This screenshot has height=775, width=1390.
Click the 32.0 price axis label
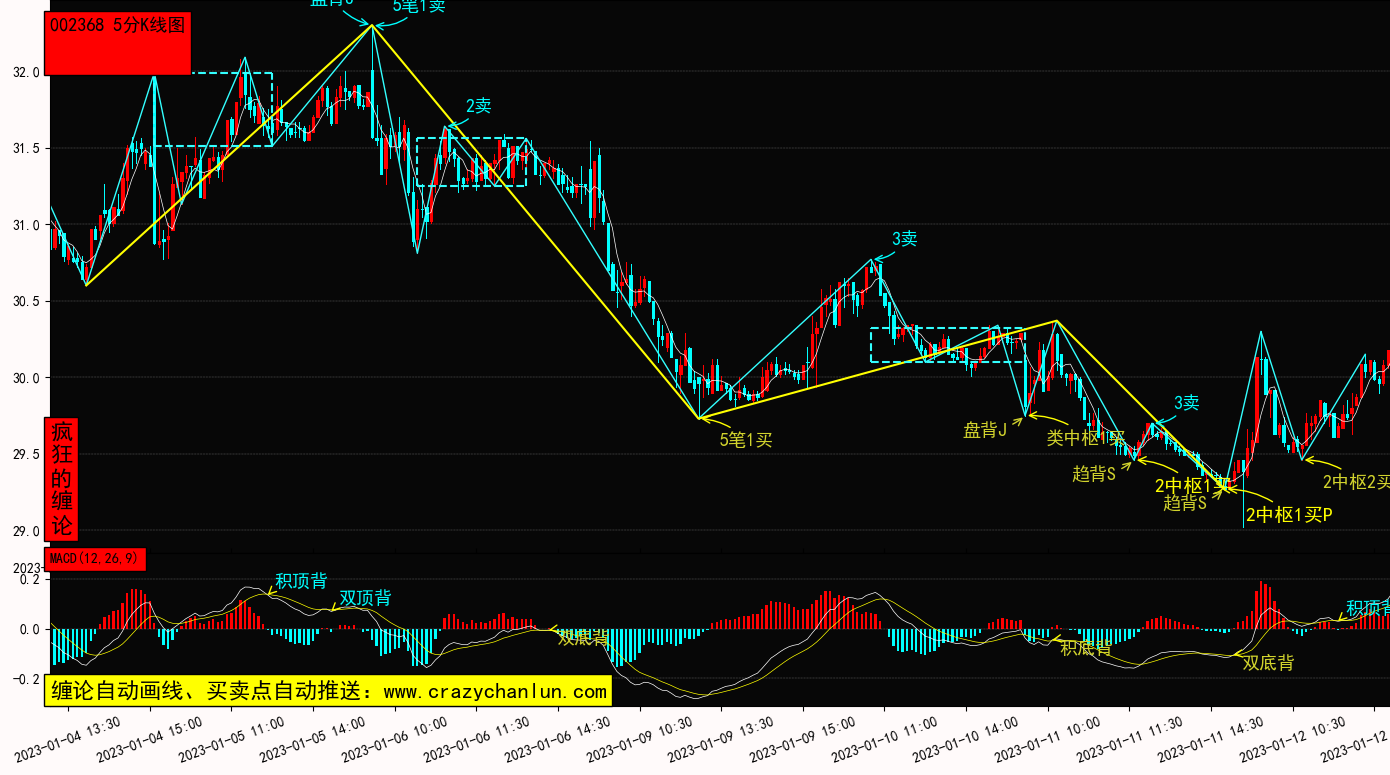pos(26,73)
